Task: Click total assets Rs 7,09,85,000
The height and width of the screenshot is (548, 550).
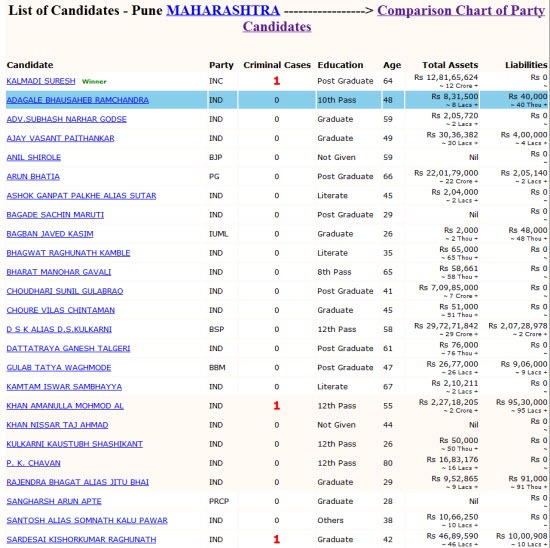Action: coord(449,288)
